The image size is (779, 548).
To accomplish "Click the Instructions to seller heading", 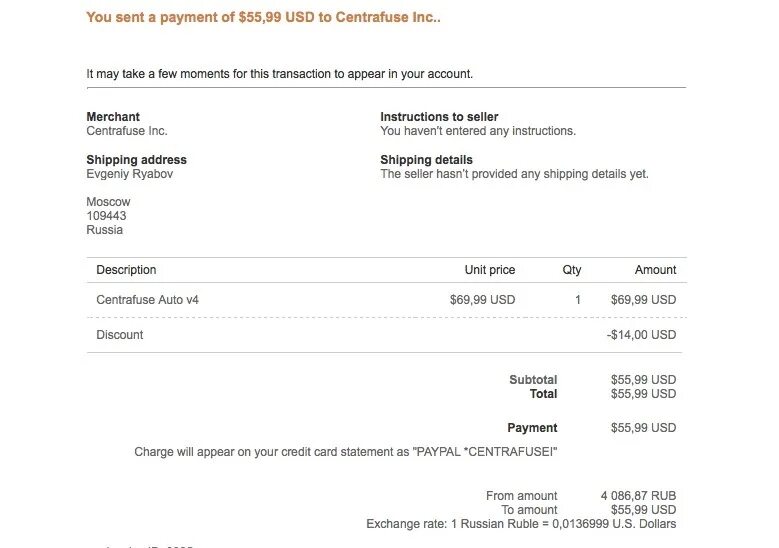I will tap(439, 117).
